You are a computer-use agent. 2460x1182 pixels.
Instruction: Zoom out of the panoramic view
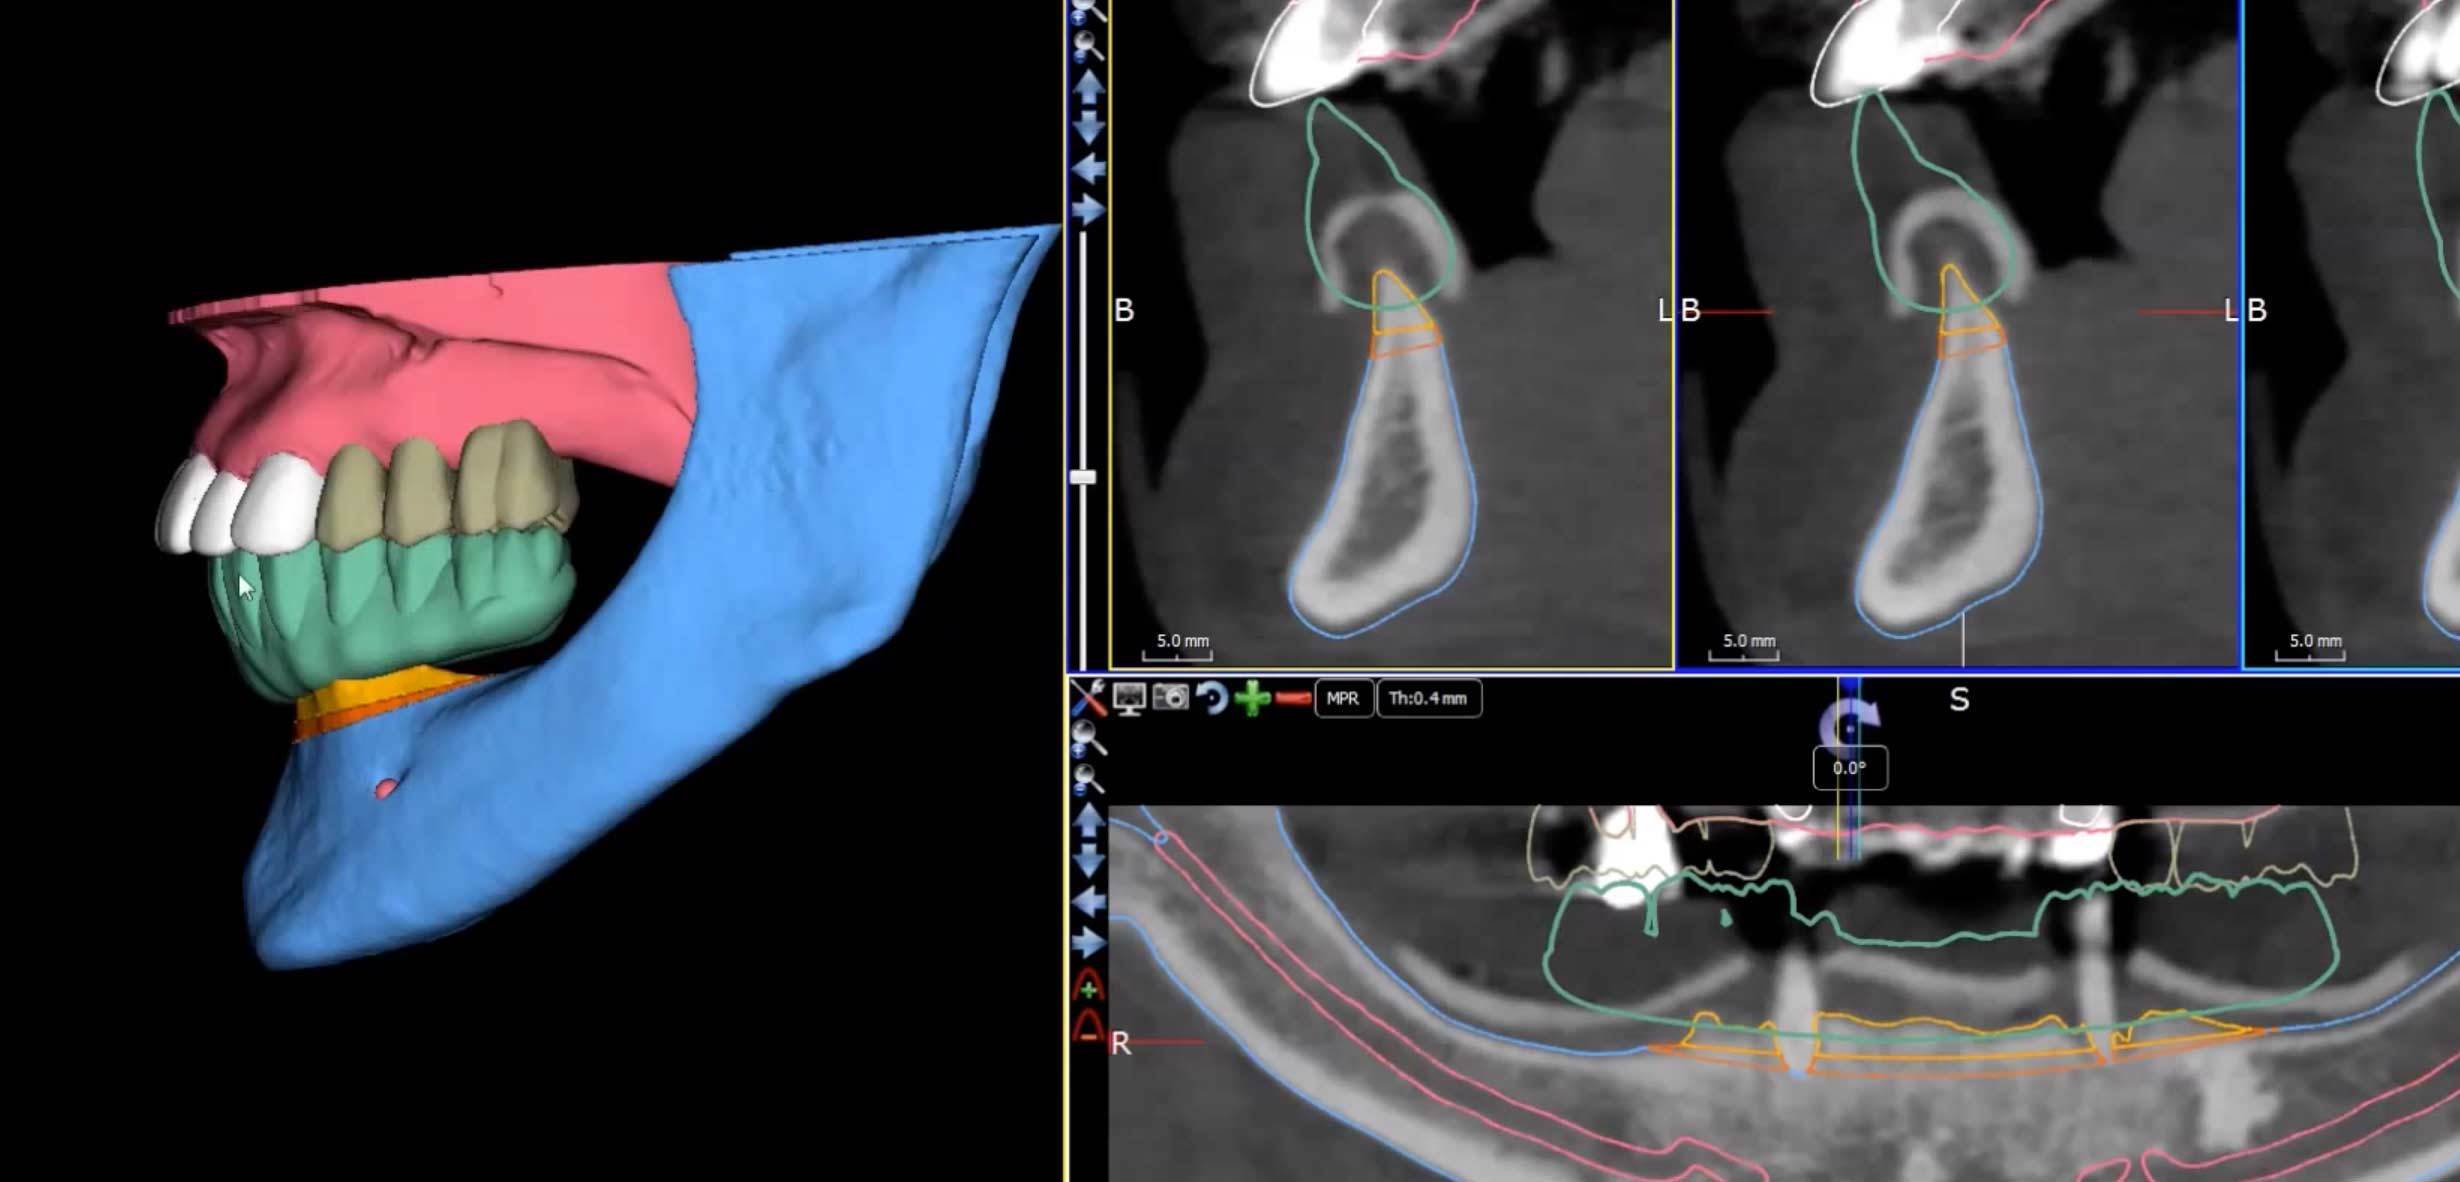click(x=1088, y=779)
